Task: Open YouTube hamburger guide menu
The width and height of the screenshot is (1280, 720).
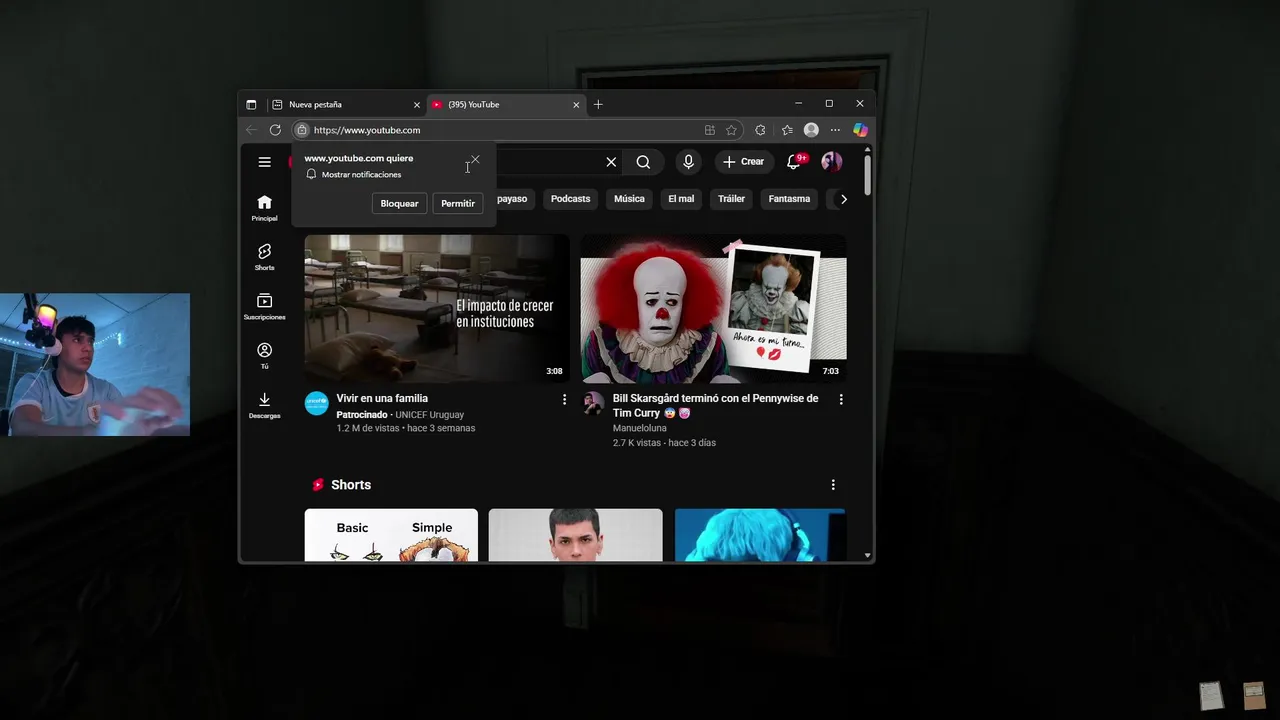Action: [x=264, y=162]
